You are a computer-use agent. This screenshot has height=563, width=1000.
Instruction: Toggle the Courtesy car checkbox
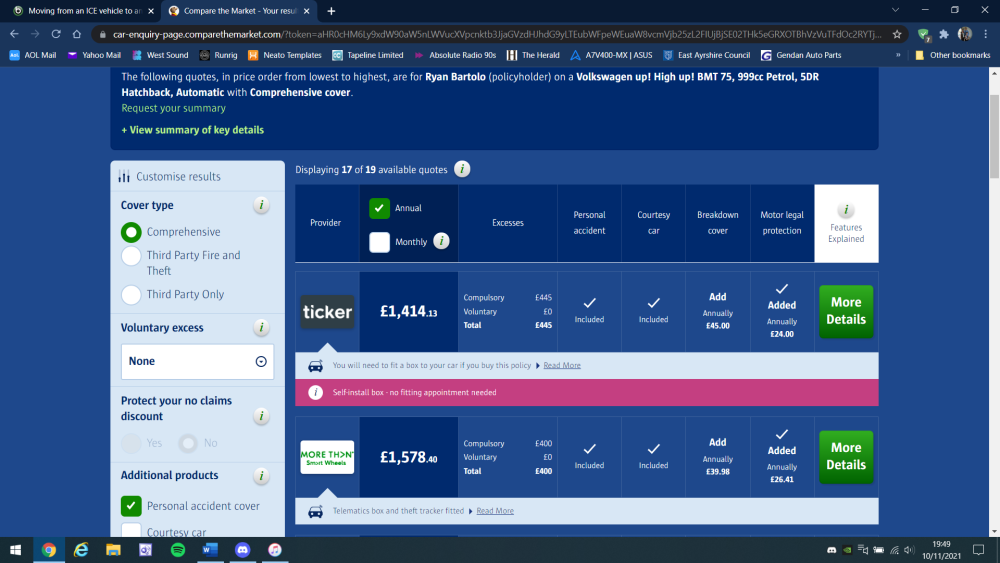coord(131,530)
